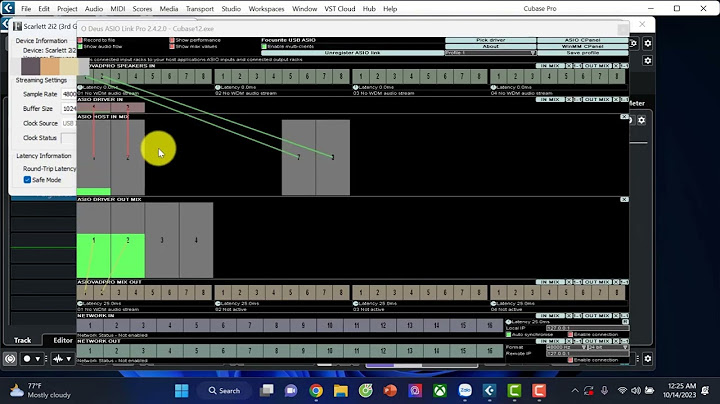Open the File menu
Image resolution: width=720 pixels, height=404 pixels.
(x=26, y=9)
